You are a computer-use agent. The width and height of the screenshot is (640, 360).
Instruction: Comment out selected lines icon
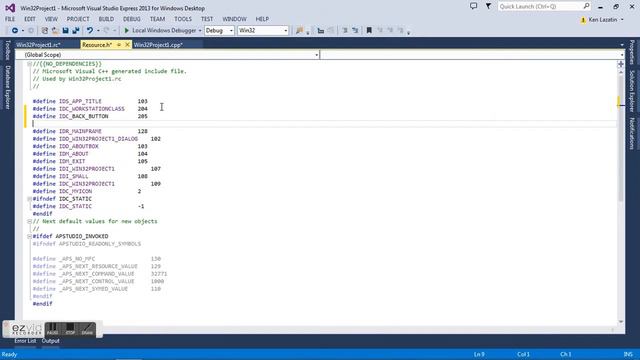(345, 31)
